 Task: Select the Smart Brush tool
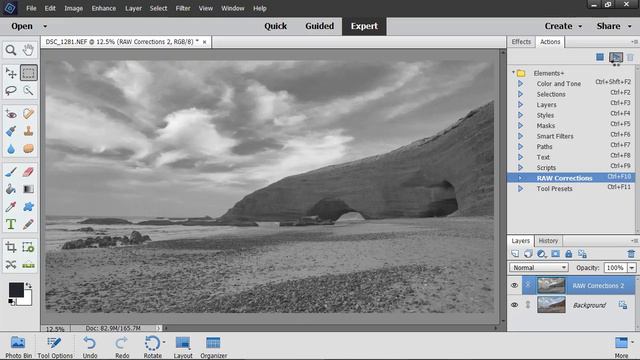[11, 131]
